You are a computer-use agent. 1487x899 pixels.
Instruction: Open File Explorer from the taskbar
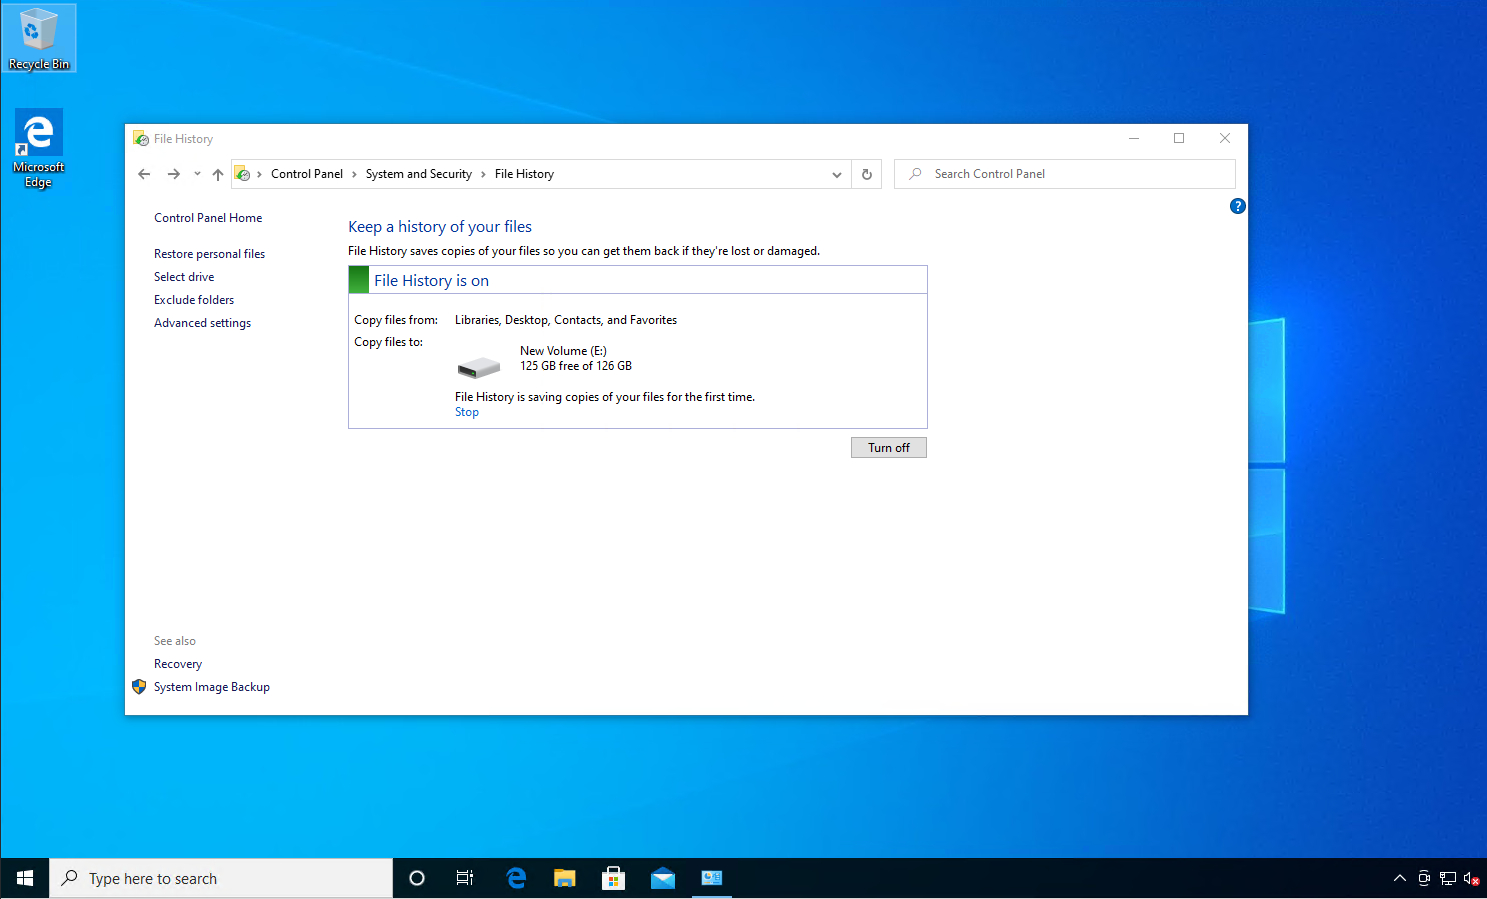pos(565,878)
